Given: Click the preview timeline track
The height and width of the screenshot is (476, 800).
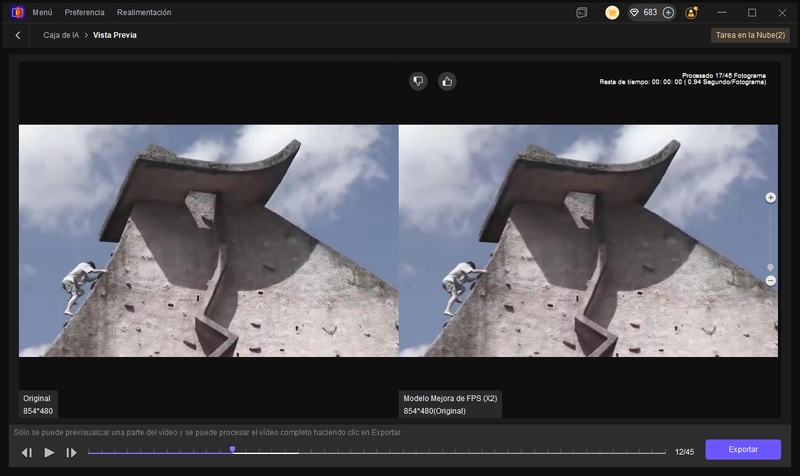Looking at the screenshot, I should point(377,452).
